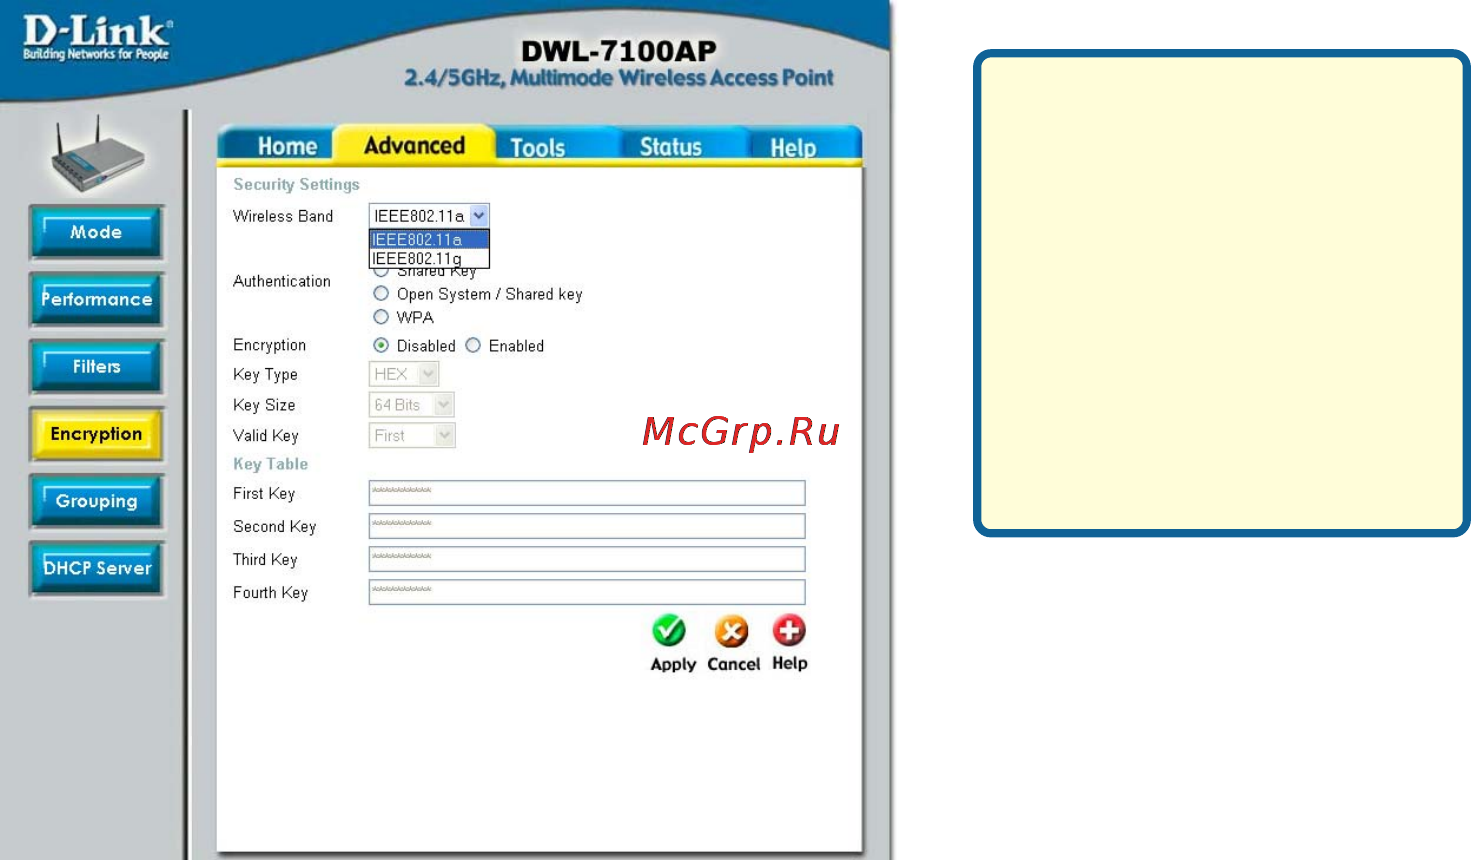Image resolution: width=1471 pixels, height=860 pixels.
Task: Go to the Status tab
Action: pyautogui.click(x=670, y=147)
